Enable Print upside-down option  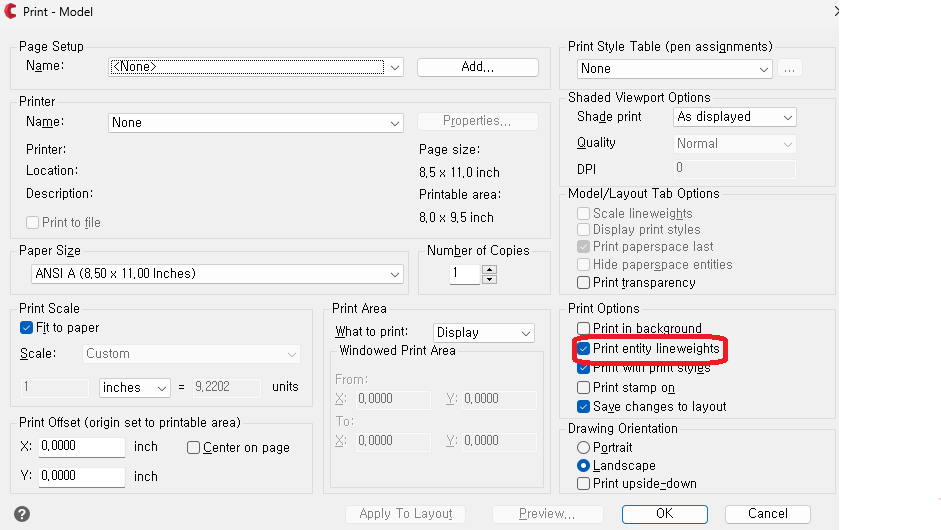(x=584, y=483)
